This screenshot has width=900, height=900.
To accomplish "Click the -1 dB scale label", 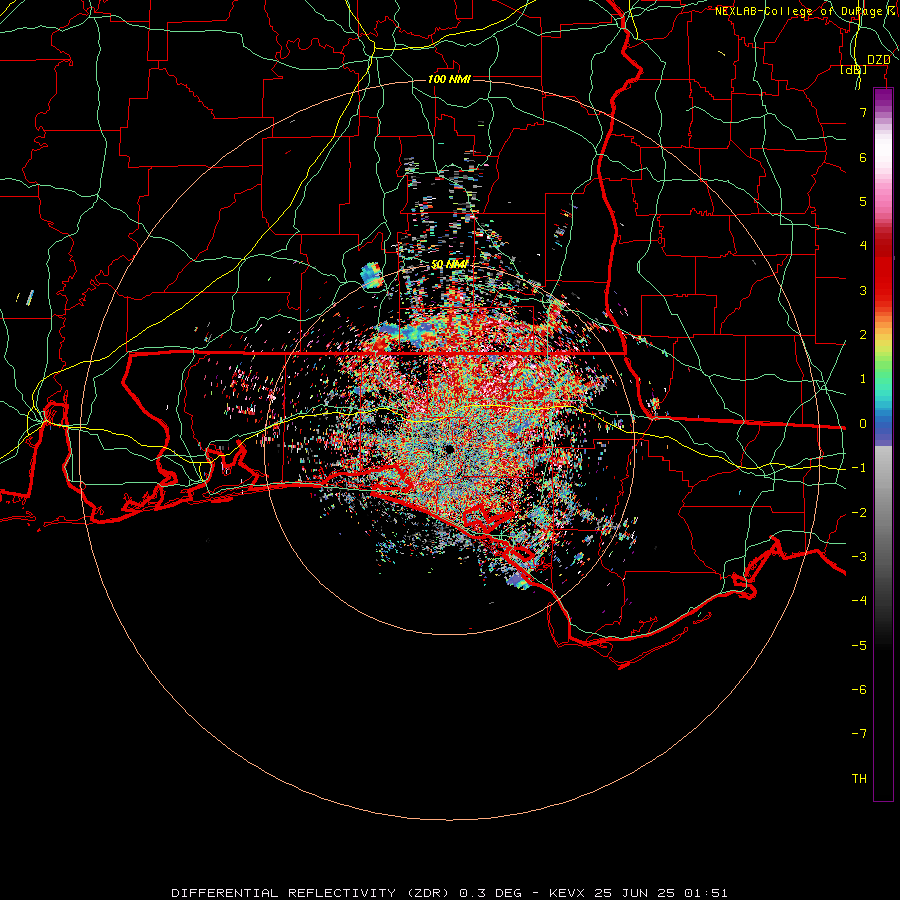I will (859, 468).
